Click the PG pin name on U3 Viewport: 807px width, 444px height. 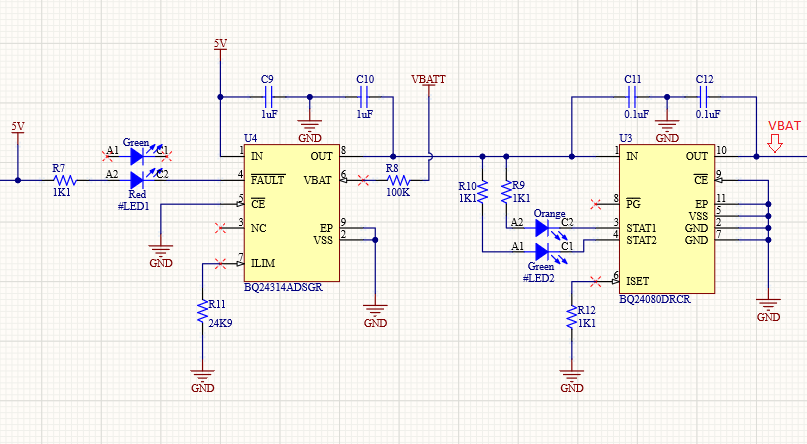pyautogui.click(x=633, y=204)
